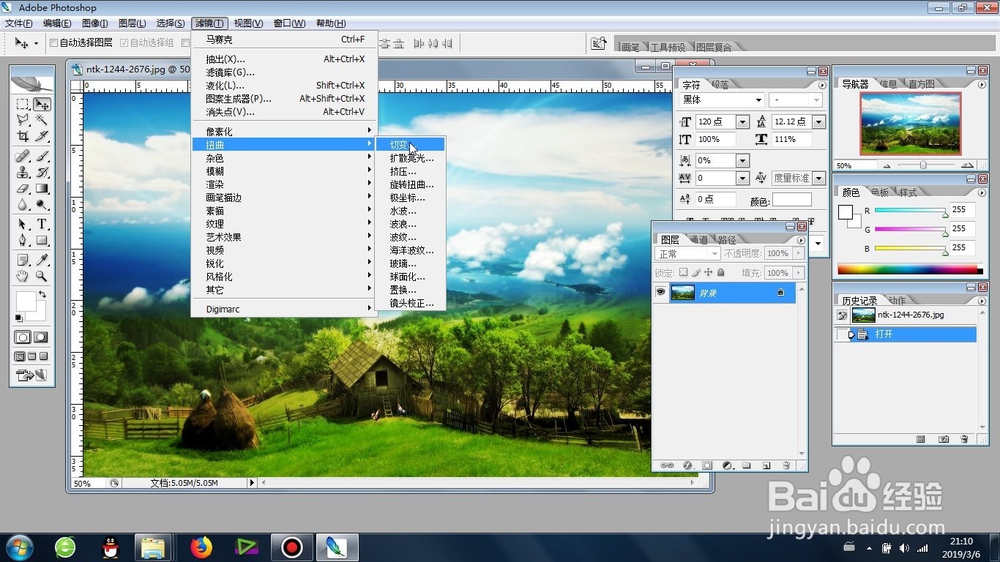Open the tracking value 0 dropdown

(742, 179)
